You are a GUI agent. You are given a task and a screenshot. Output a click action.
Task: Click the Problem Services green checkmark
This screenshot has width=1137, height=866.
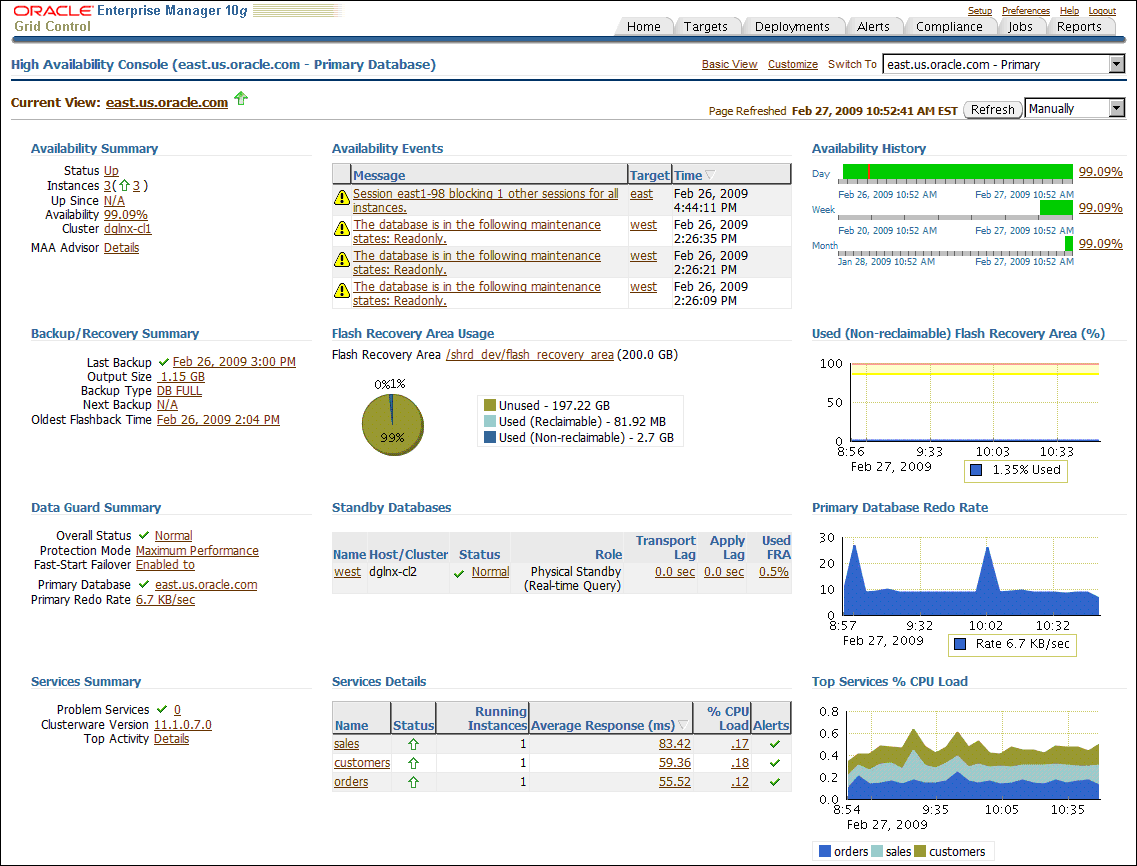point(162,709)
